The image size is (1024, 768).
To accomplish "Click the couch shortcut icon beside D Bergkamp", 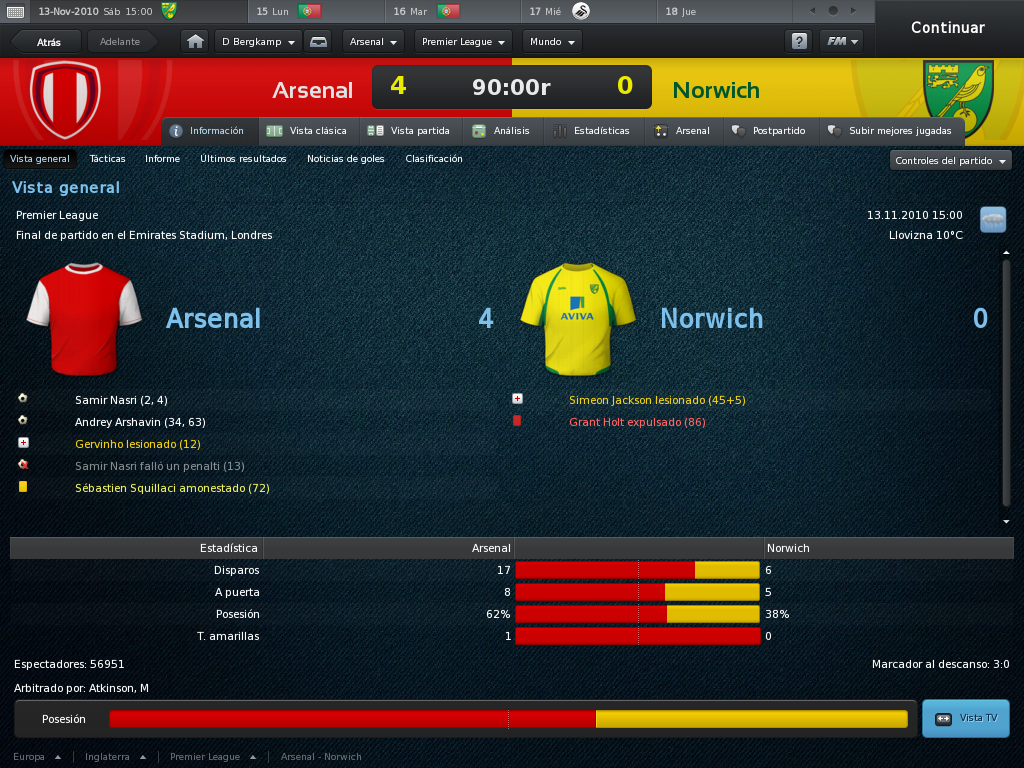I will pyautogui.click(x=318, y=42).
